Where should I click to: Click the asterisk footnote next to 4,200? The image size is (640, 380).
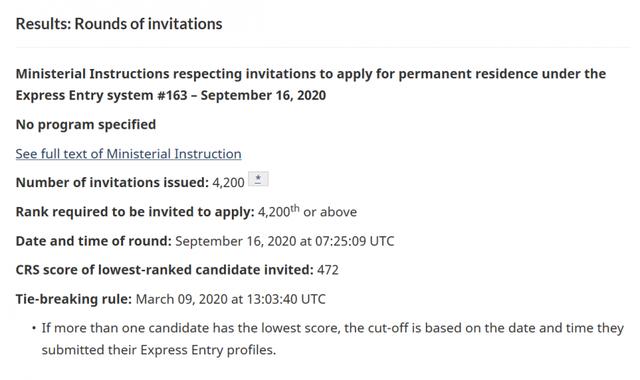(258, 180)
